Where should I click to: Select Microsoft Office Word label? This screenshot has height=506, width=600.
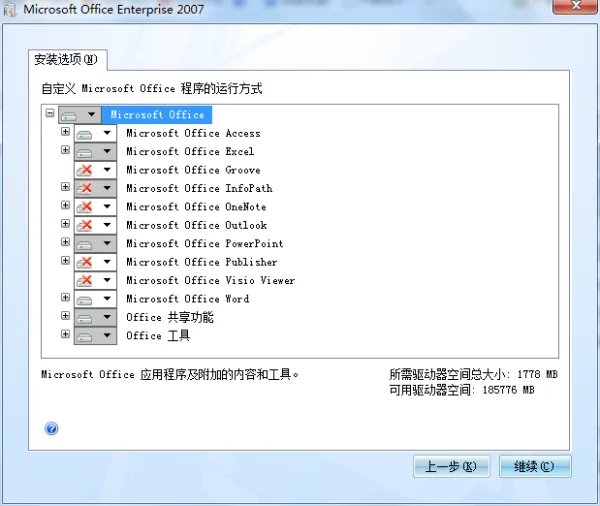188,299
